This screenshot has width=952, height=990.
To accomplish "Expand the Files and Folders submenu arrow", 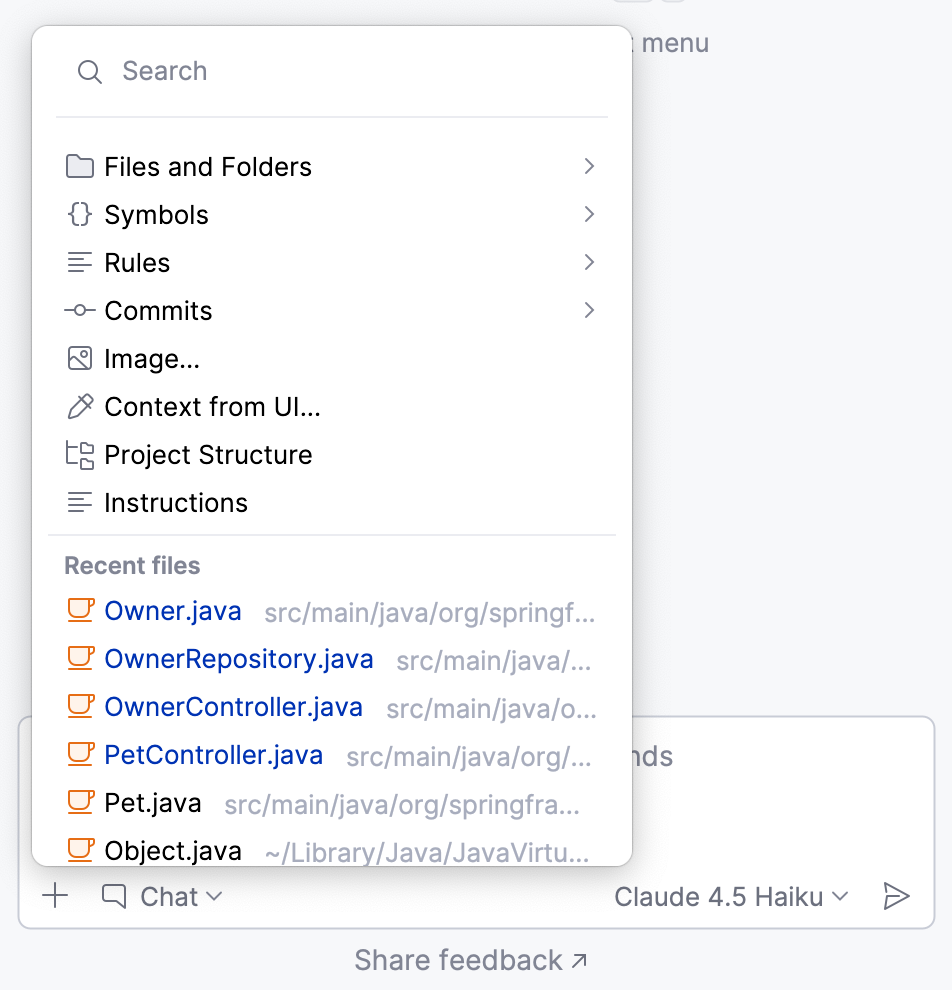I will [589, 166].
